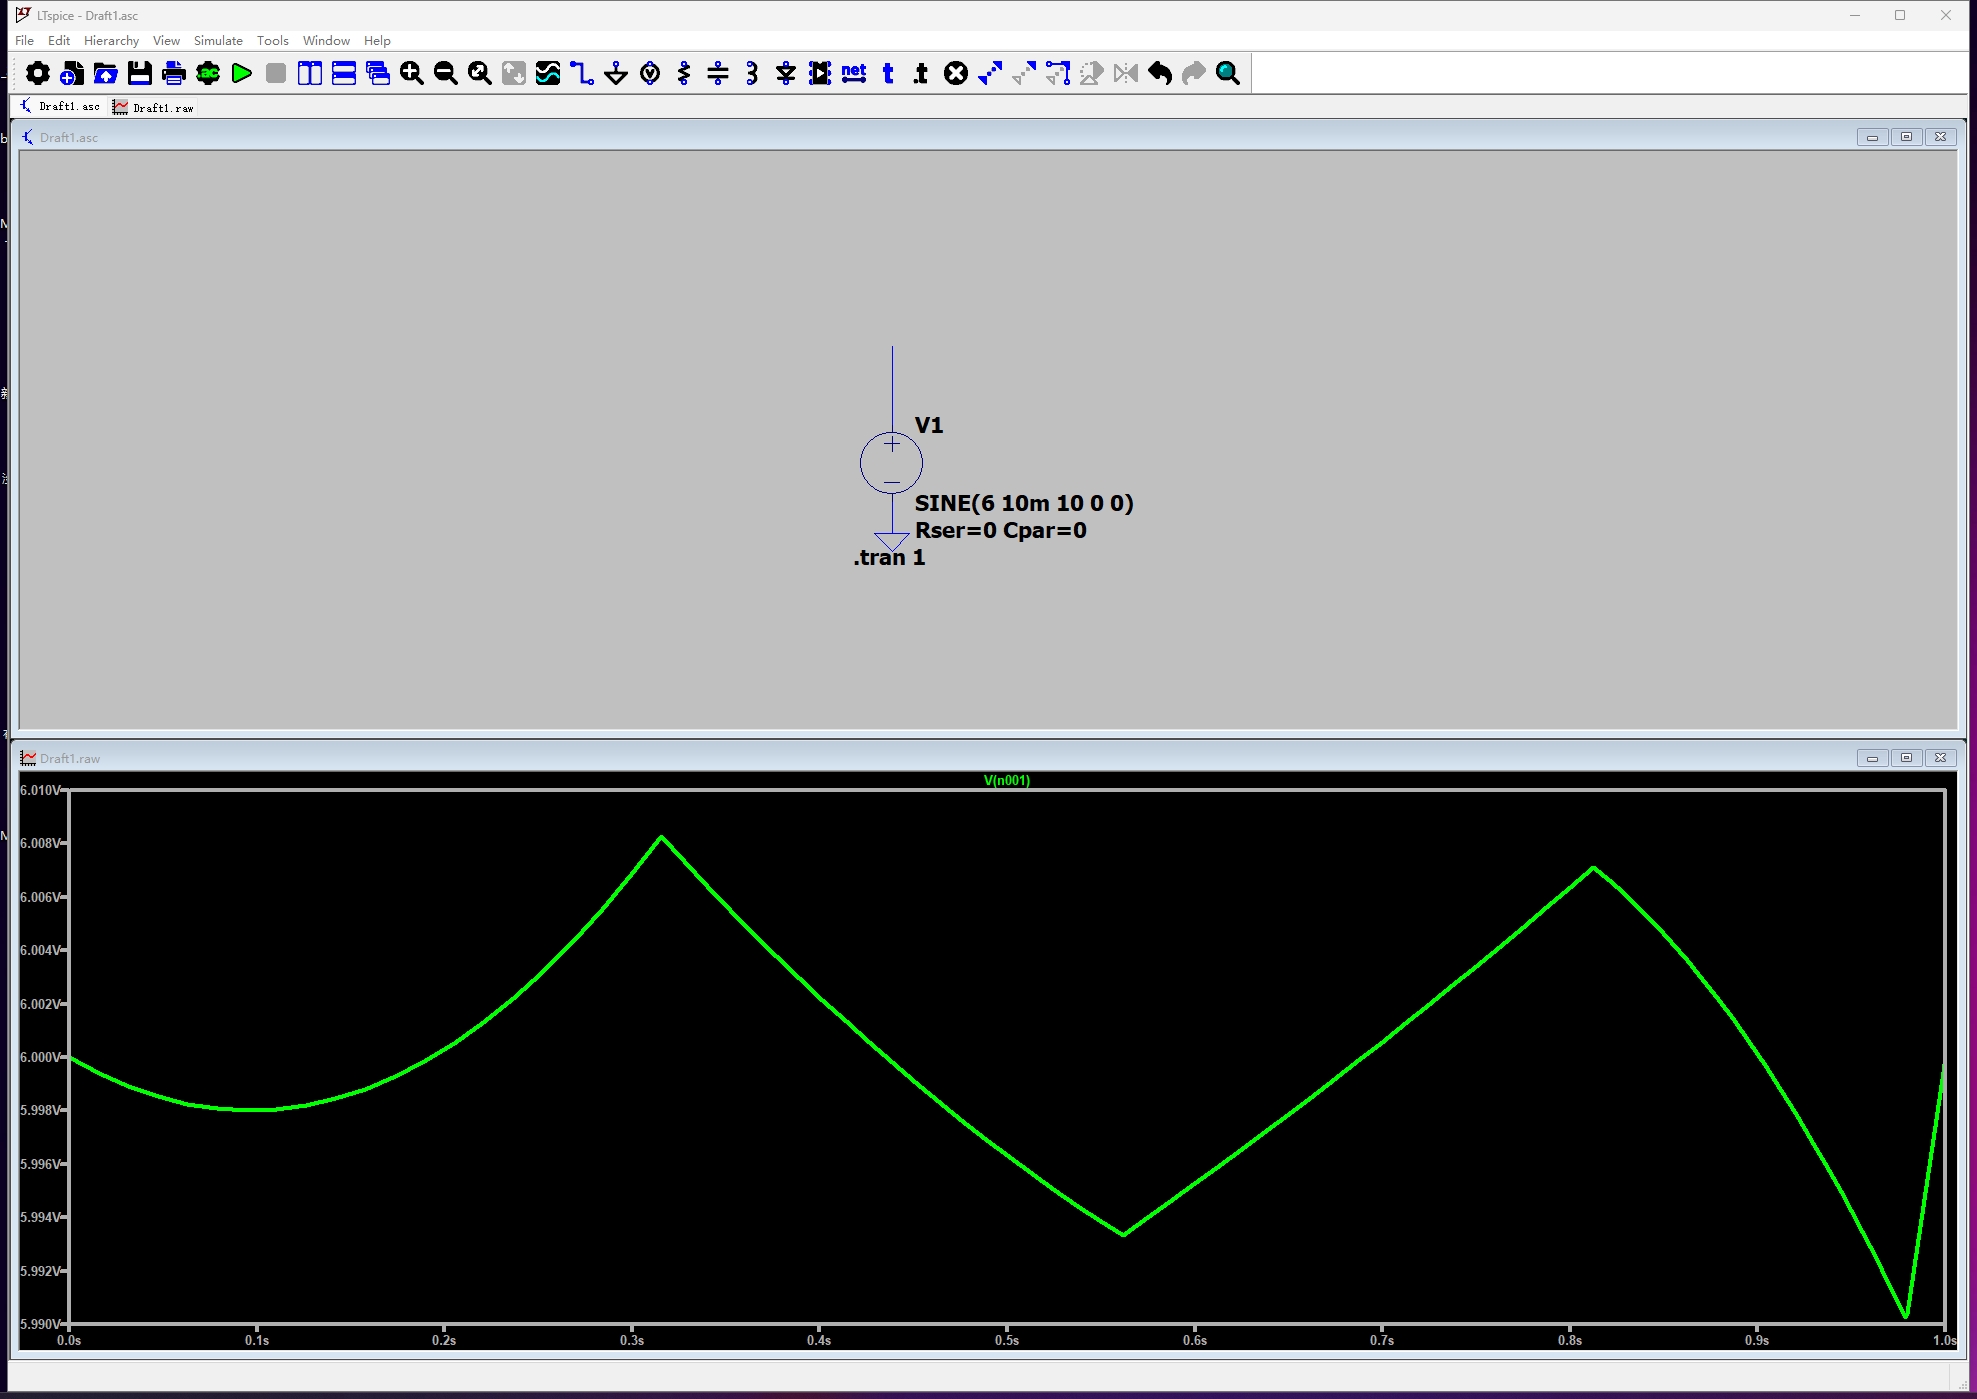1977x1399 pixels.
Task: Open the Hierarchy menu
Action: coord(111,40)
